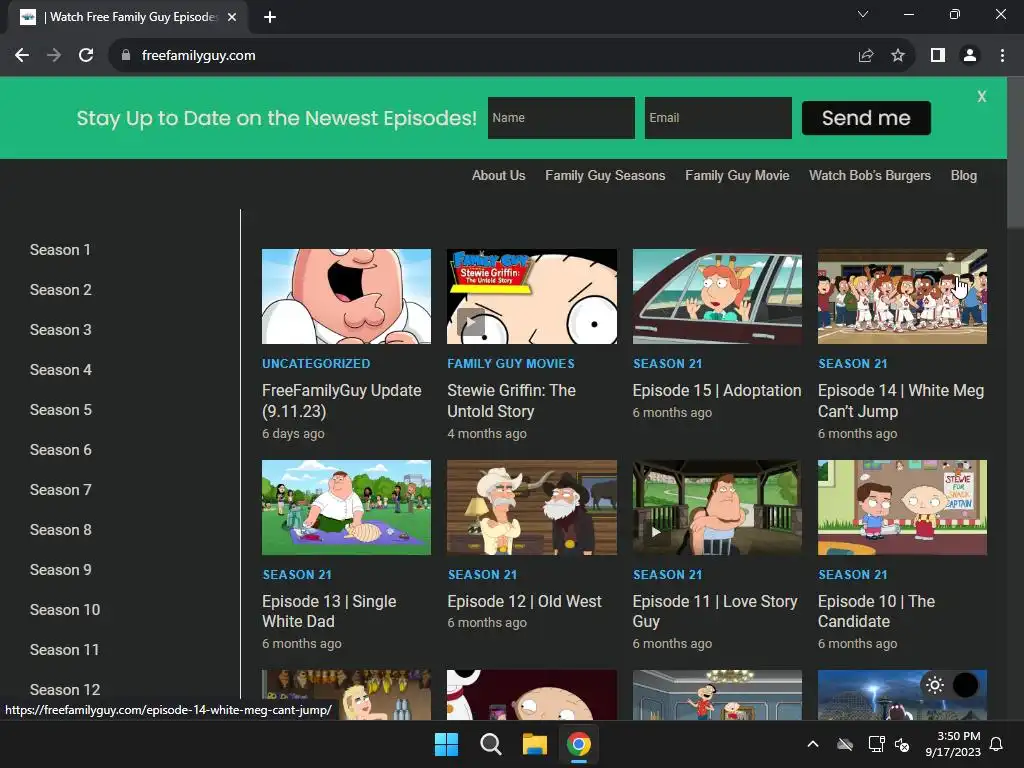This screenshot has width=1024, height=768.
Task: Select Season 8 in sidebar
Action: point(60,530)
